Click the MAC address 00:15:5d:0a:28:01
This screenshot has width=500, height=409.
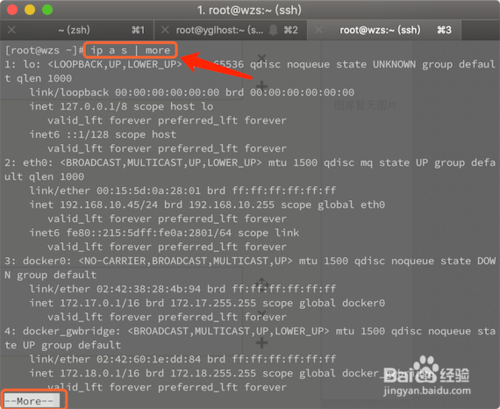point(148,191)
